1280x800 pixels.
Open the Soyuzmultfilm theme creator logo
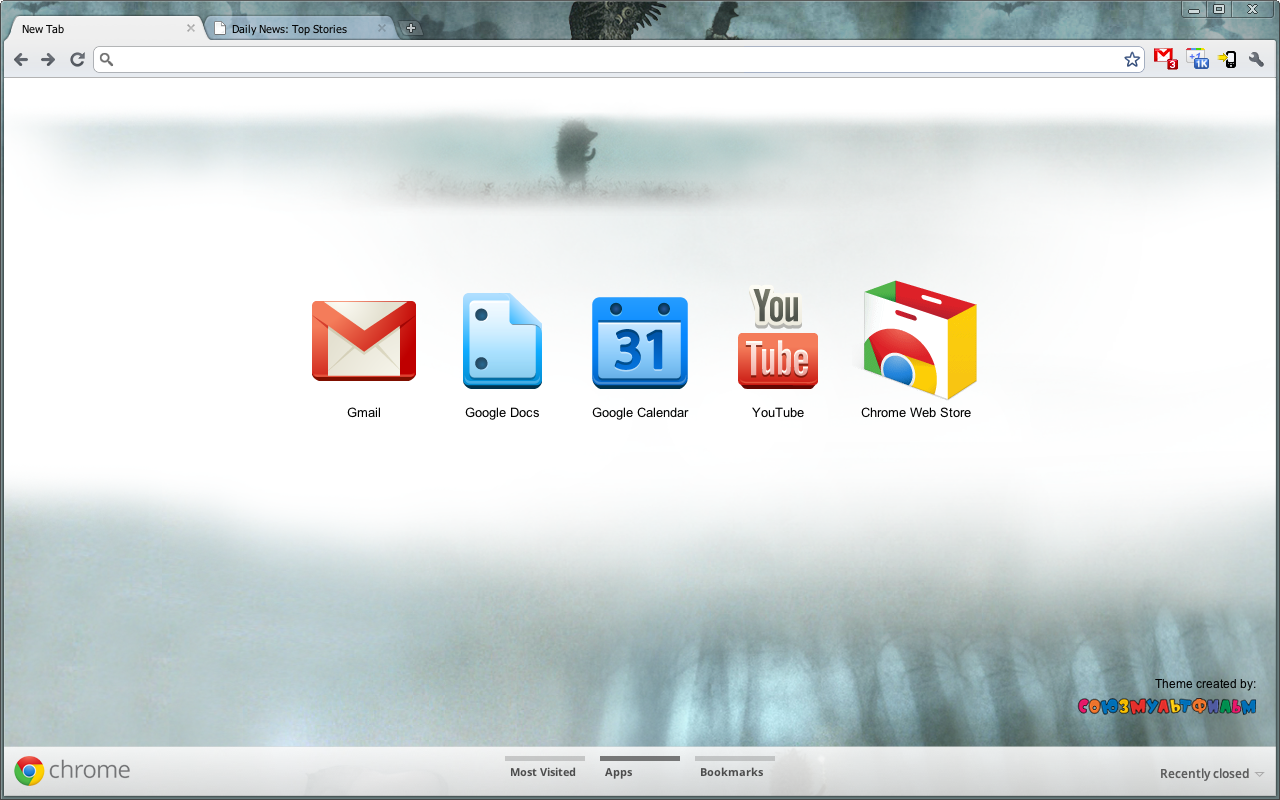(1167, 707)
